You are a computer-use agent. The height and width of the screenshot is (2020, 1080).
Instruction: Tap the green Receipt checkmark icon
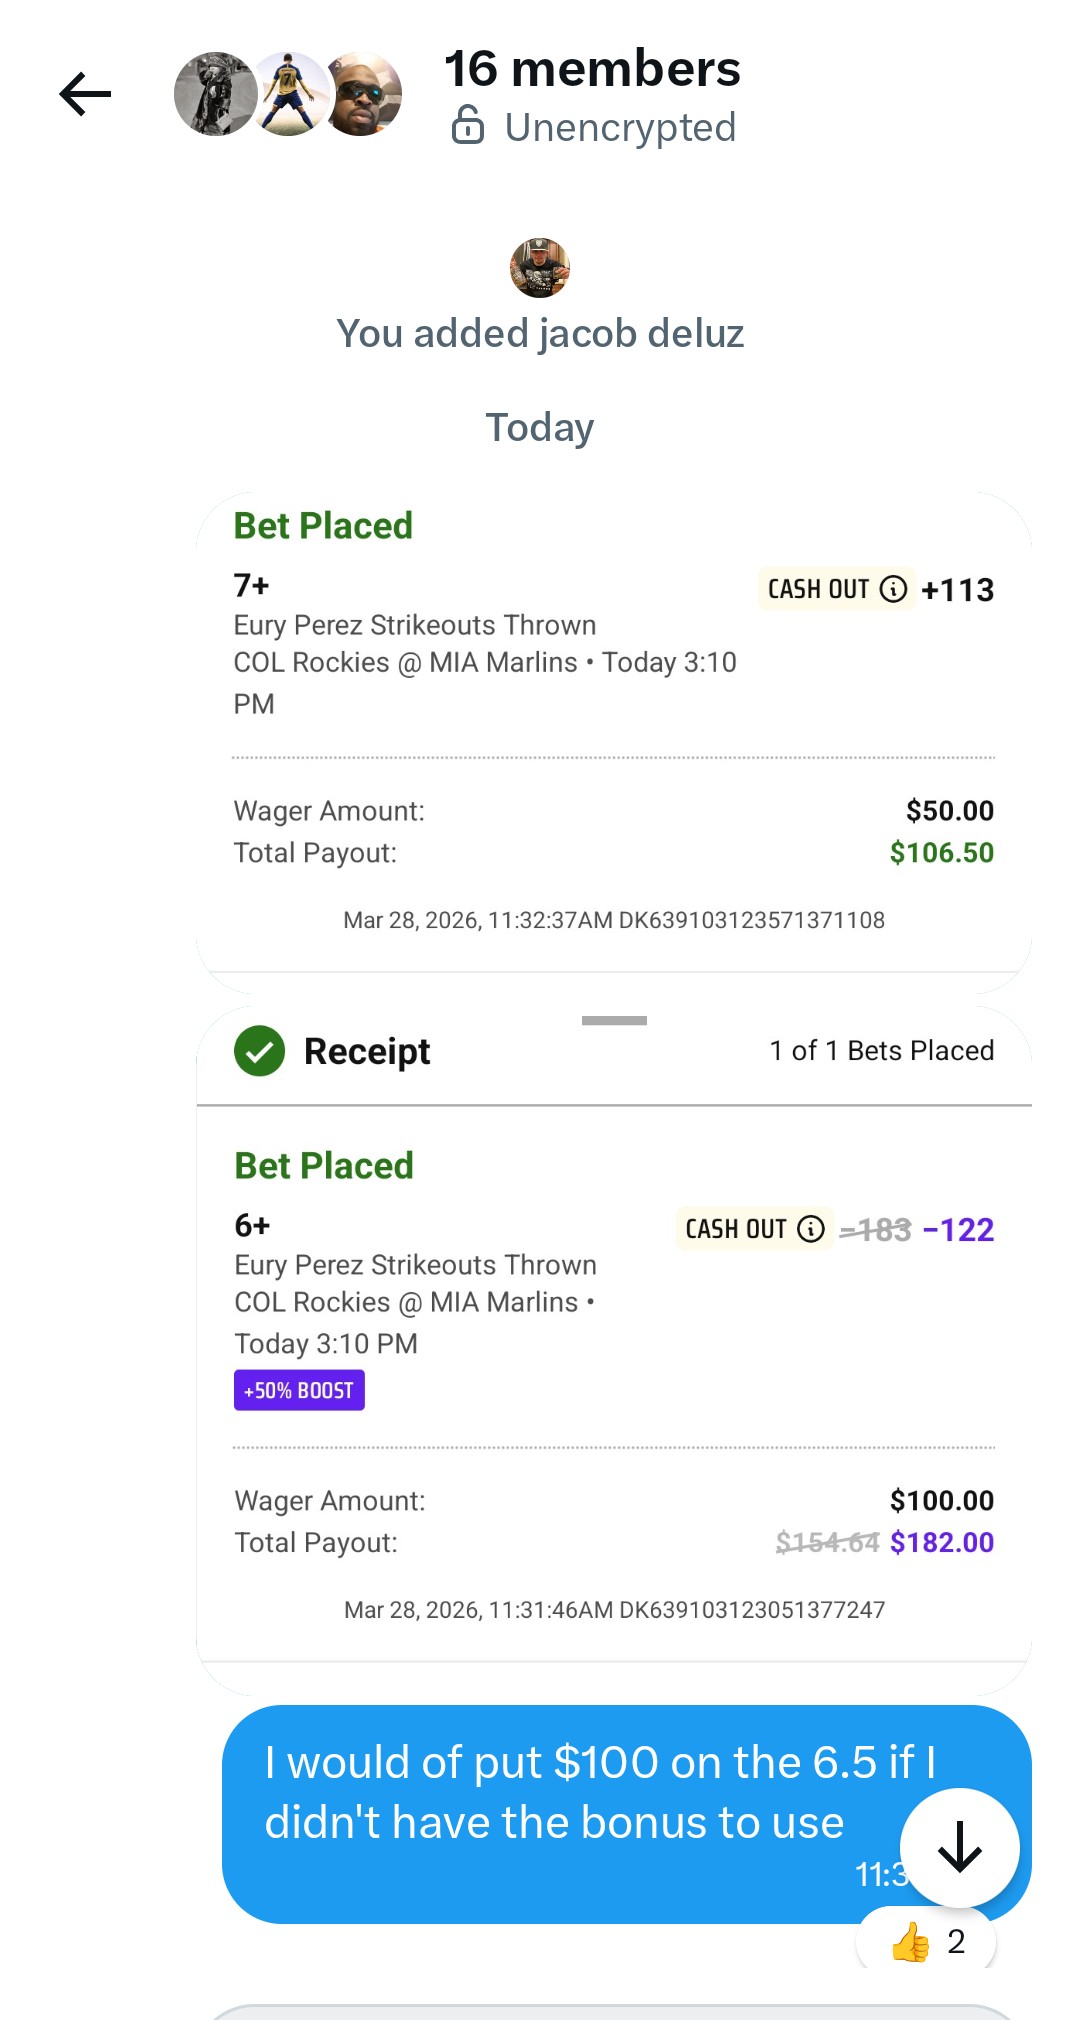[x=260, y=1051]
